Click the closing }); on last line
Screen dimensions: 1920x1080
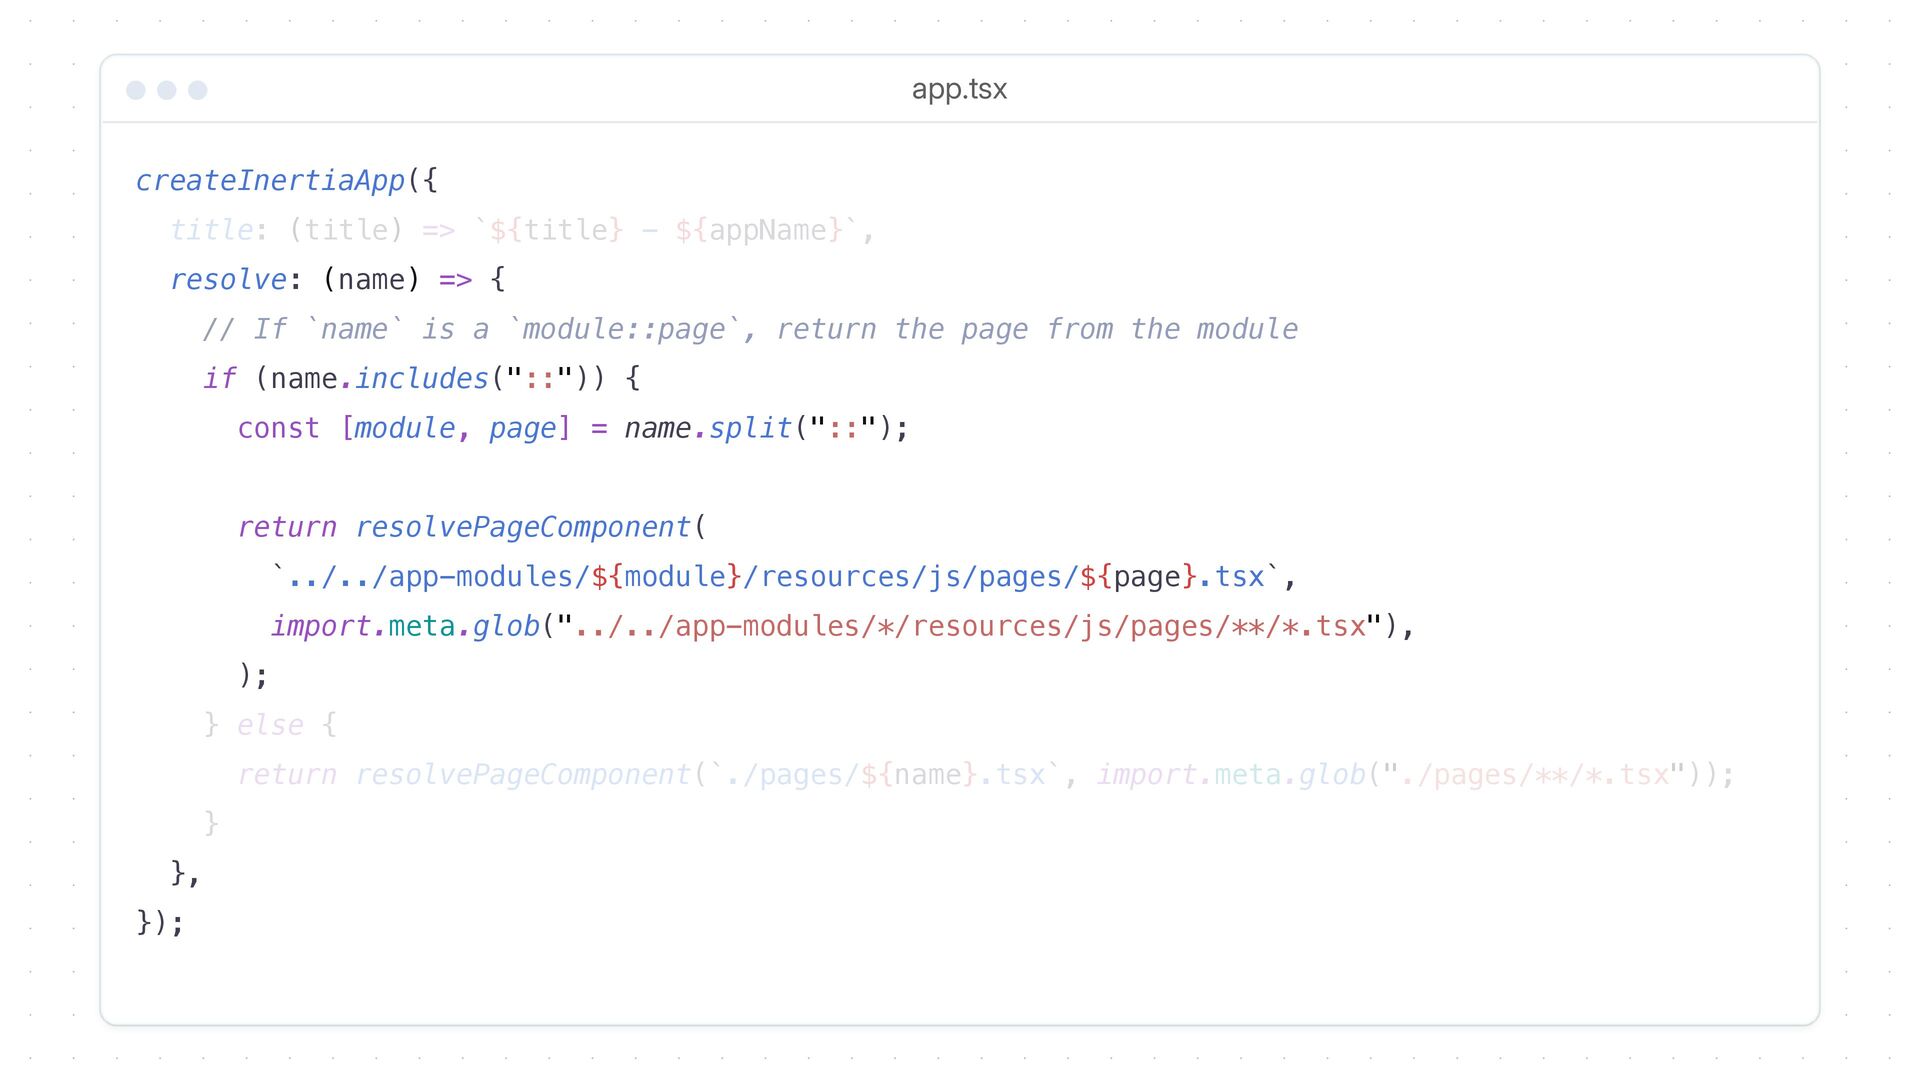pyautogui.click(x=160, y=922)
